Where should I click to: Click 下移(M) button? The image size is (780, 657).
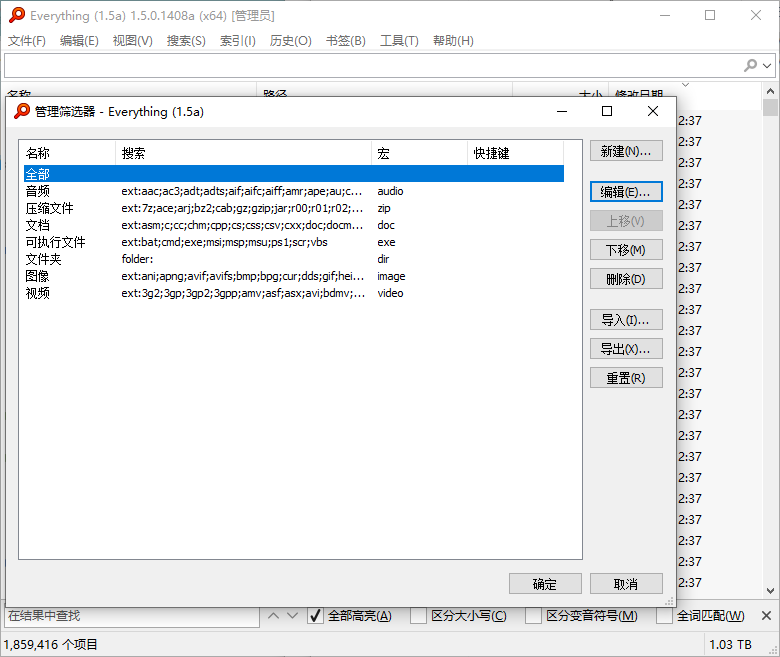point(626,250)
